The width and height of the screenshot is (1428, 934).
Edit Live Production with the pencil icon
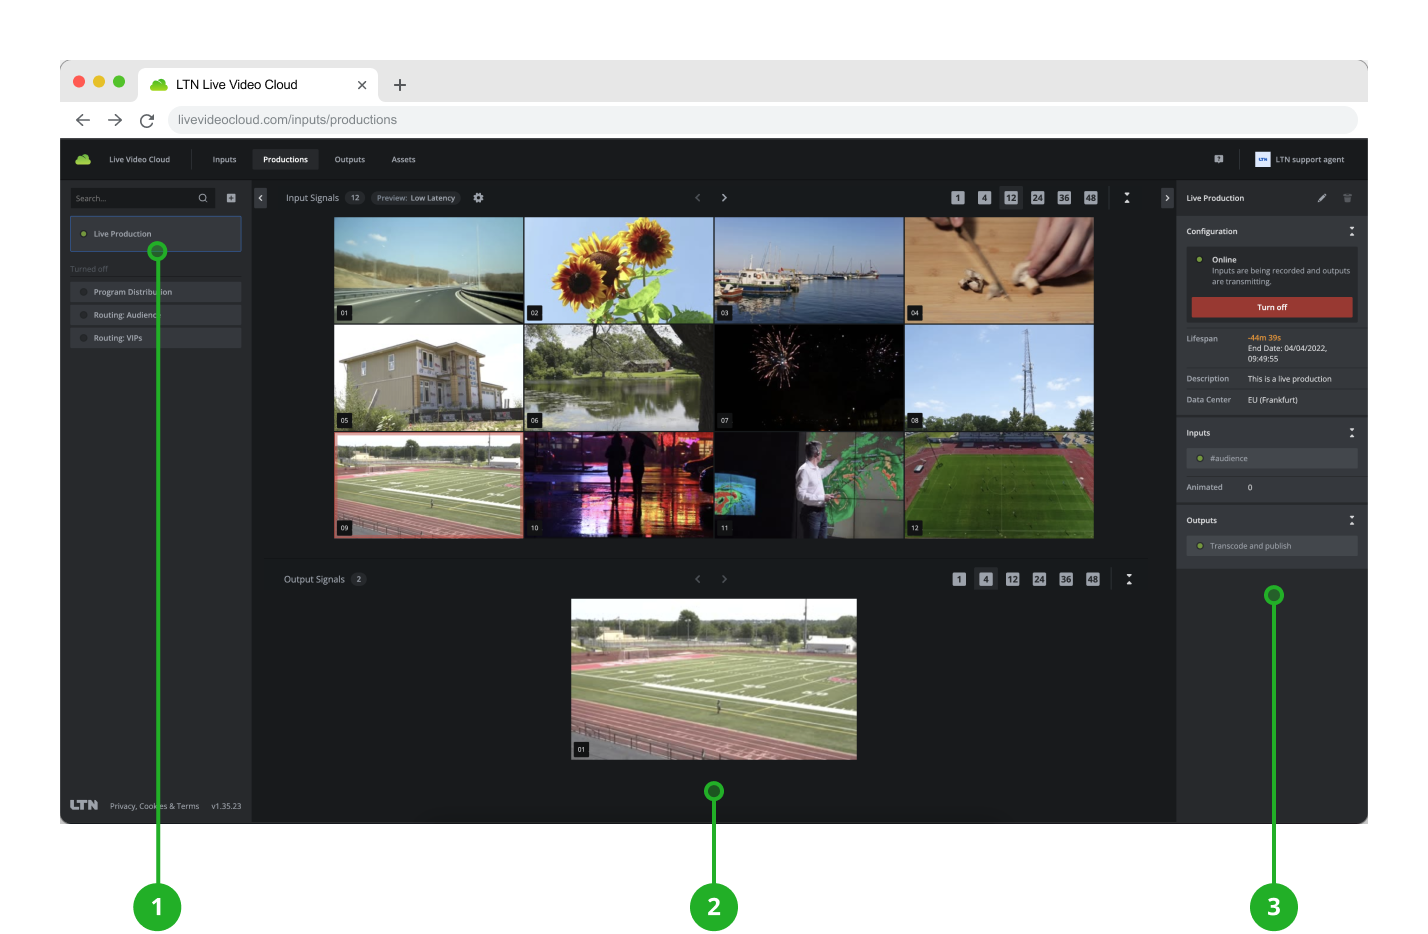(x=1322, y=198)
